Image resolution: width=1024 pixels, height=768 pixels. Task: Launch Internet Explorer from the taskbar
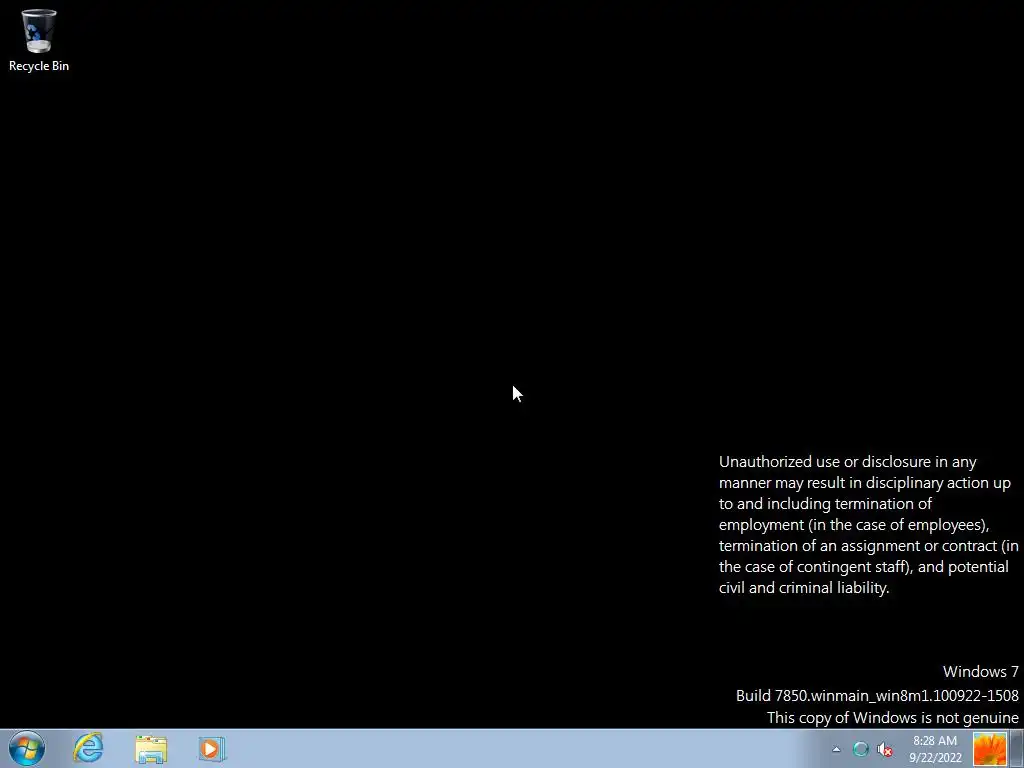coord(88,748)
